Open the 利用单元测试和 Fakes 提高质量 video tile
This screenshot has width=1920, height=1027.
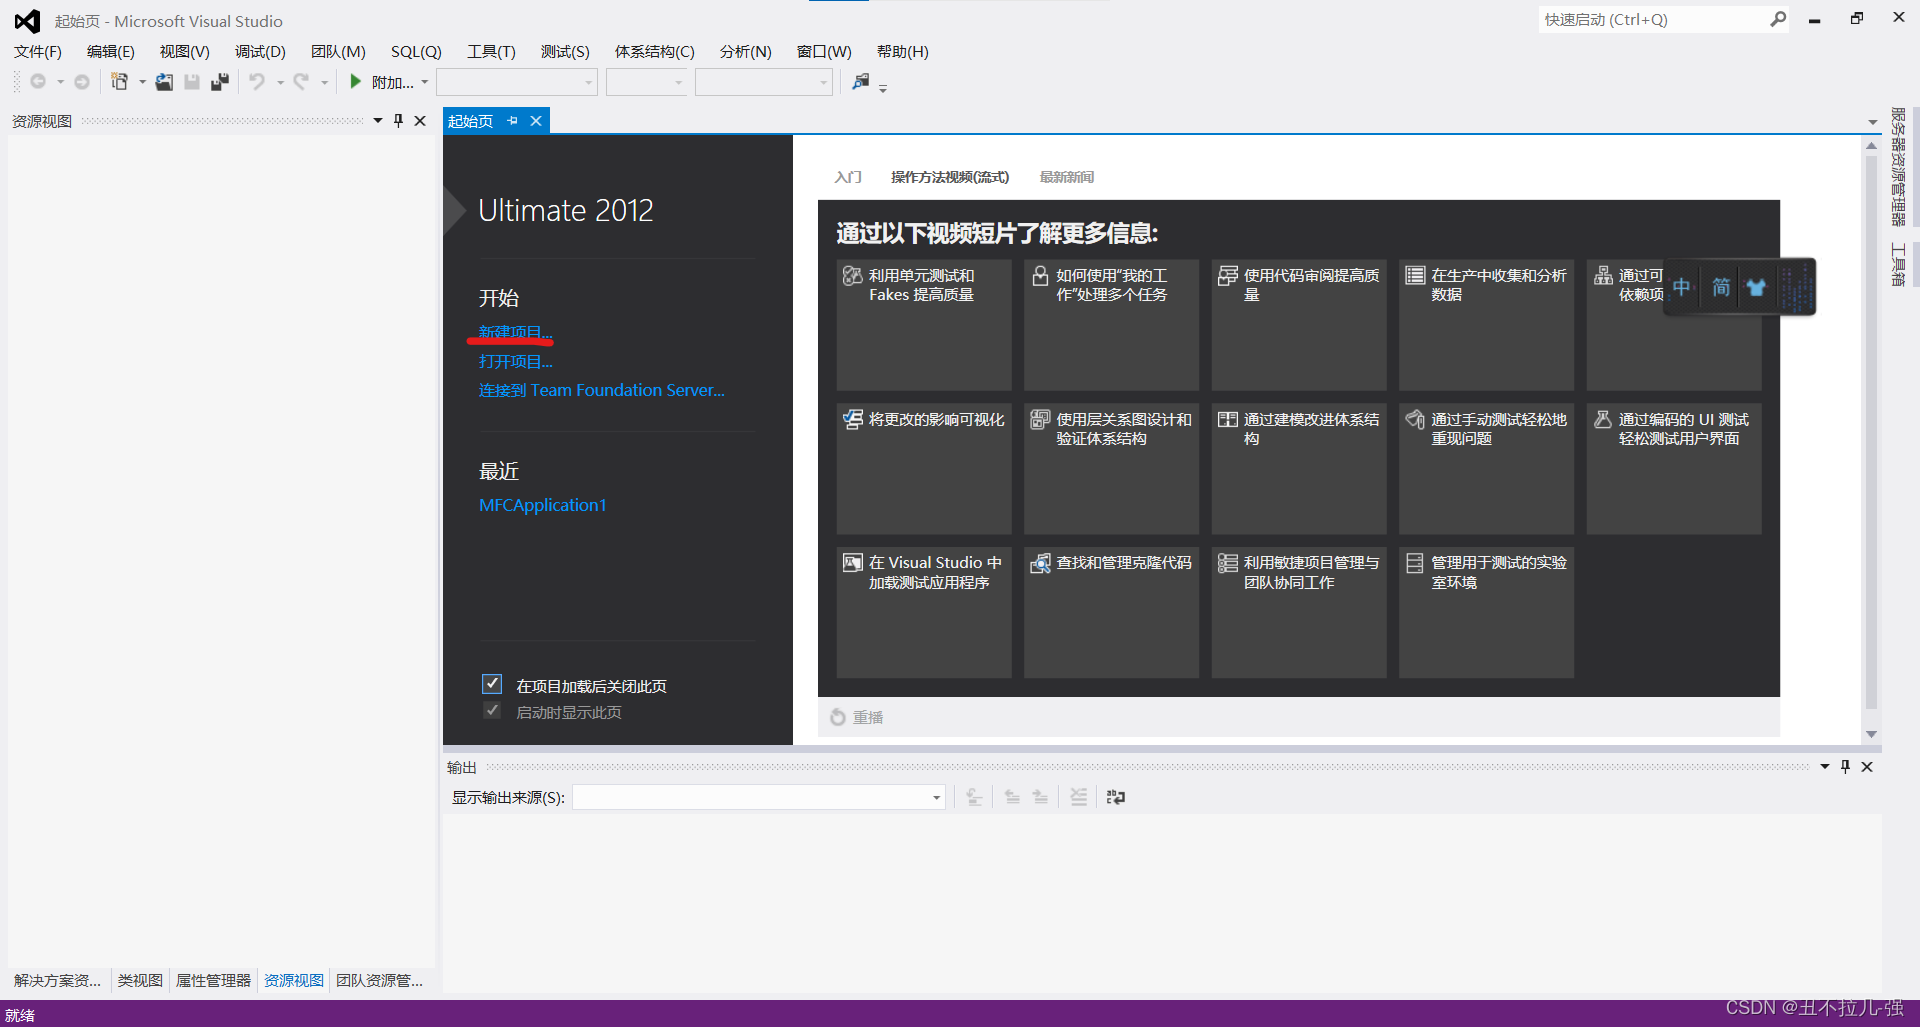[923, 324]
